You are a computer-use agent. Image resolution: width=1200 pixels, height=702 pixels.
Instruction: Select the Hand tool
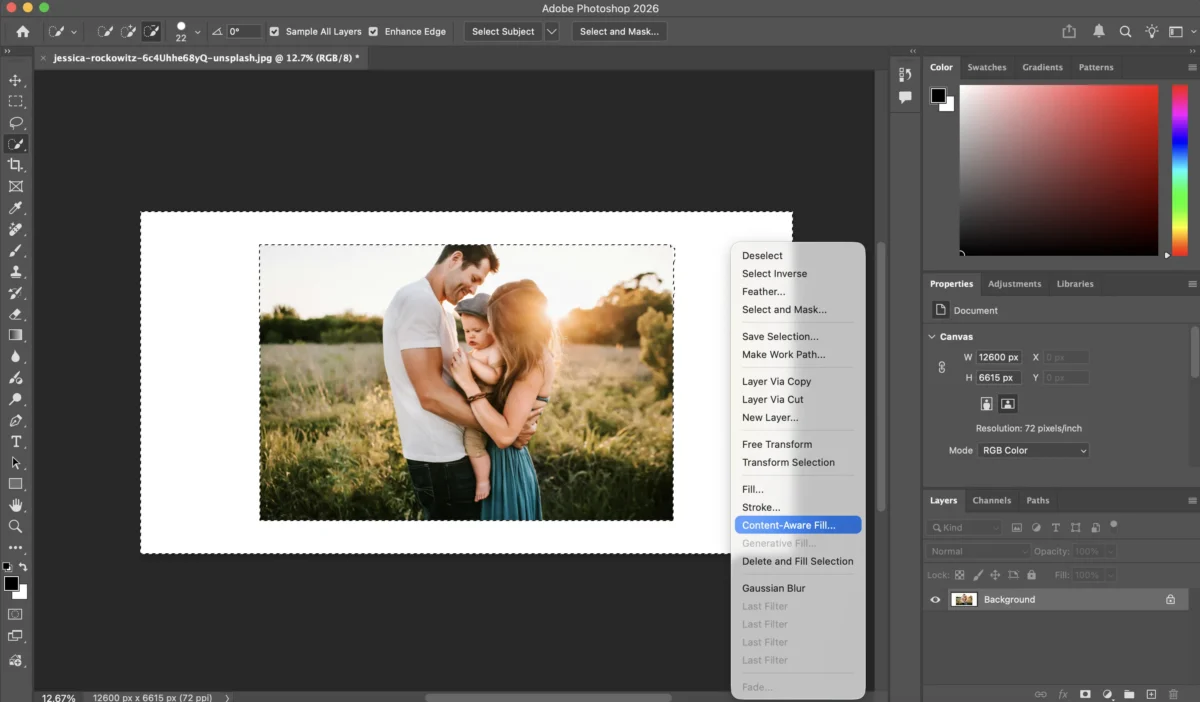click(x=15, y=505)
